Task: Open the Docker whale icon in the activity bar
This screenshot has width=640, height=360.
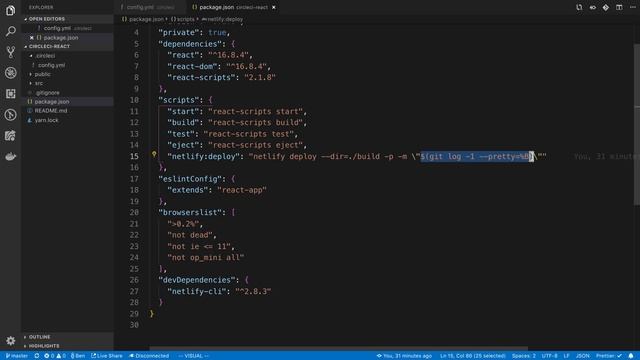Action: tap(11, 156)
